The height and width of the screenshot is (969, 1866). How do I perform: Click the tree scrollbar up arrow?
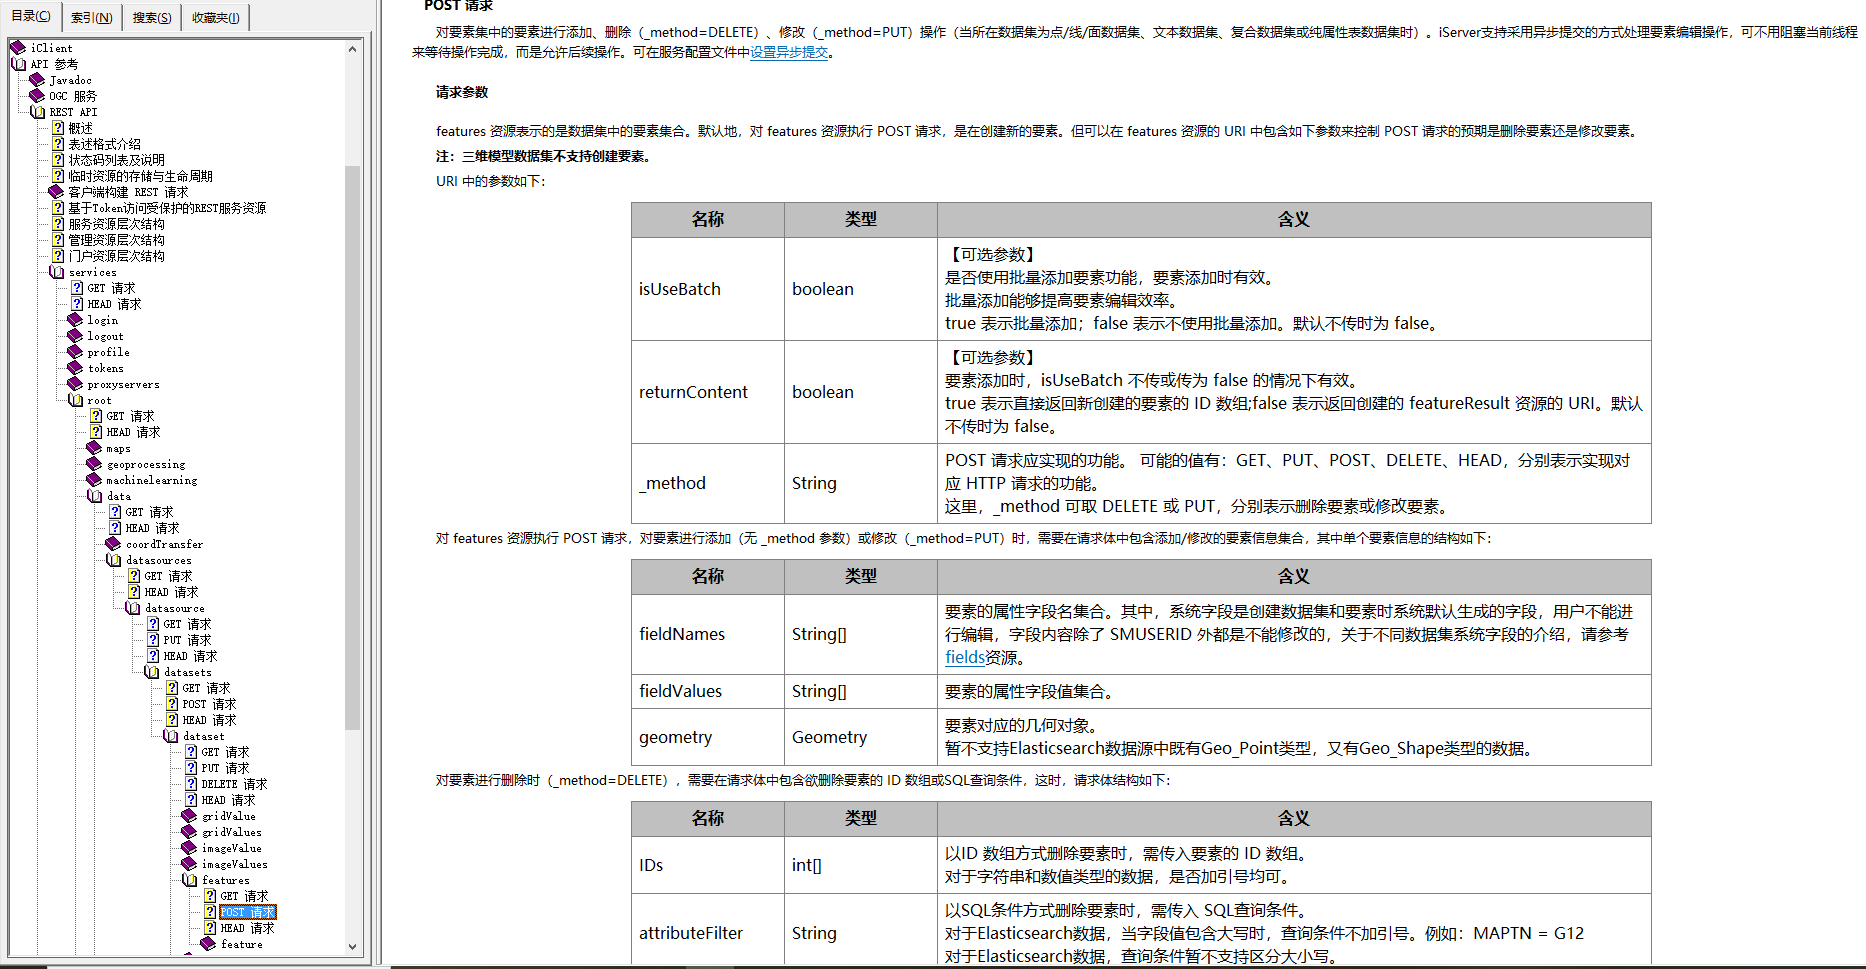(352, 48)
